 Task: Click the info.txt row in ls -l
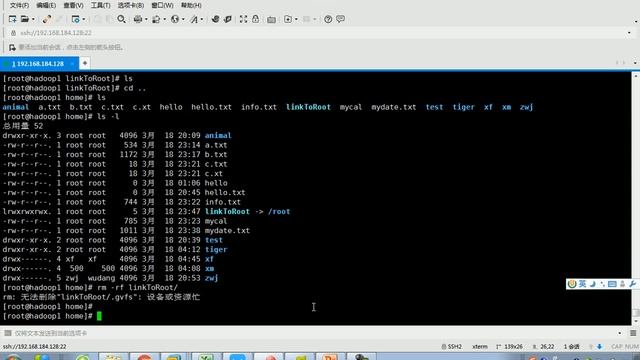(122, 202)
